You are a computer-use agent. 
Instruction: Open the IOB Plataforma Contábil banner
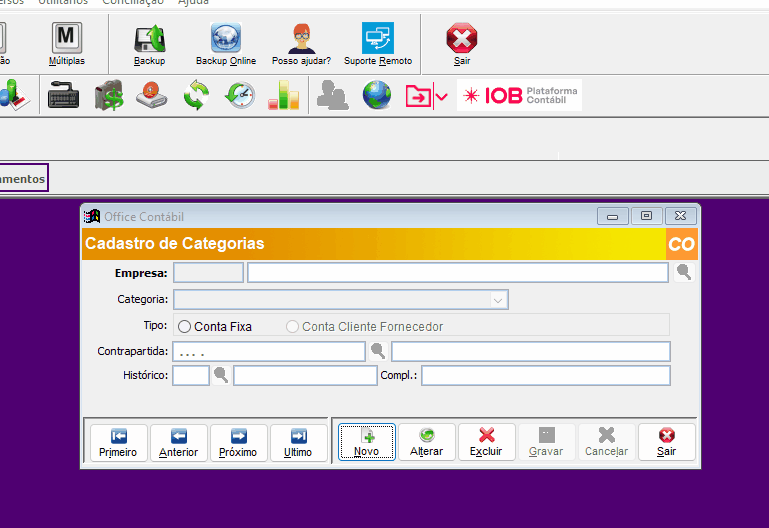519,95
